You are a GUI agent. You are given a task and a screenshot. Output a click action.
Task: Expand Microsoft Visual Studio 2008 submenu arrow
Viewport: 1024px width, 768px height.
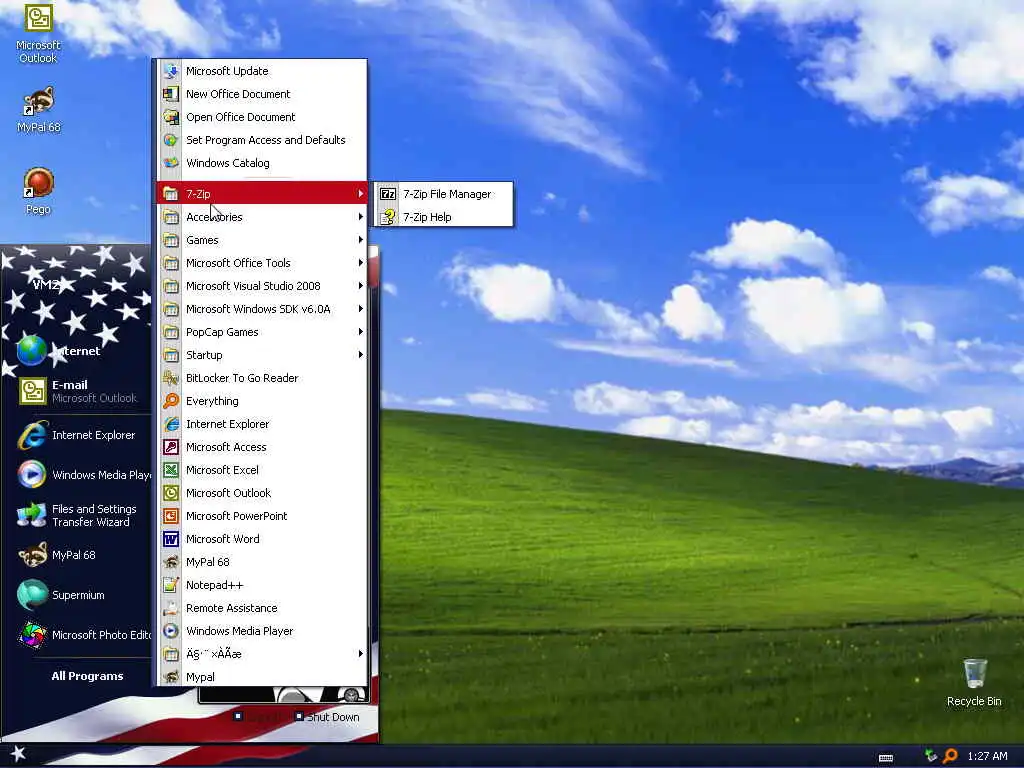[360, 285]
